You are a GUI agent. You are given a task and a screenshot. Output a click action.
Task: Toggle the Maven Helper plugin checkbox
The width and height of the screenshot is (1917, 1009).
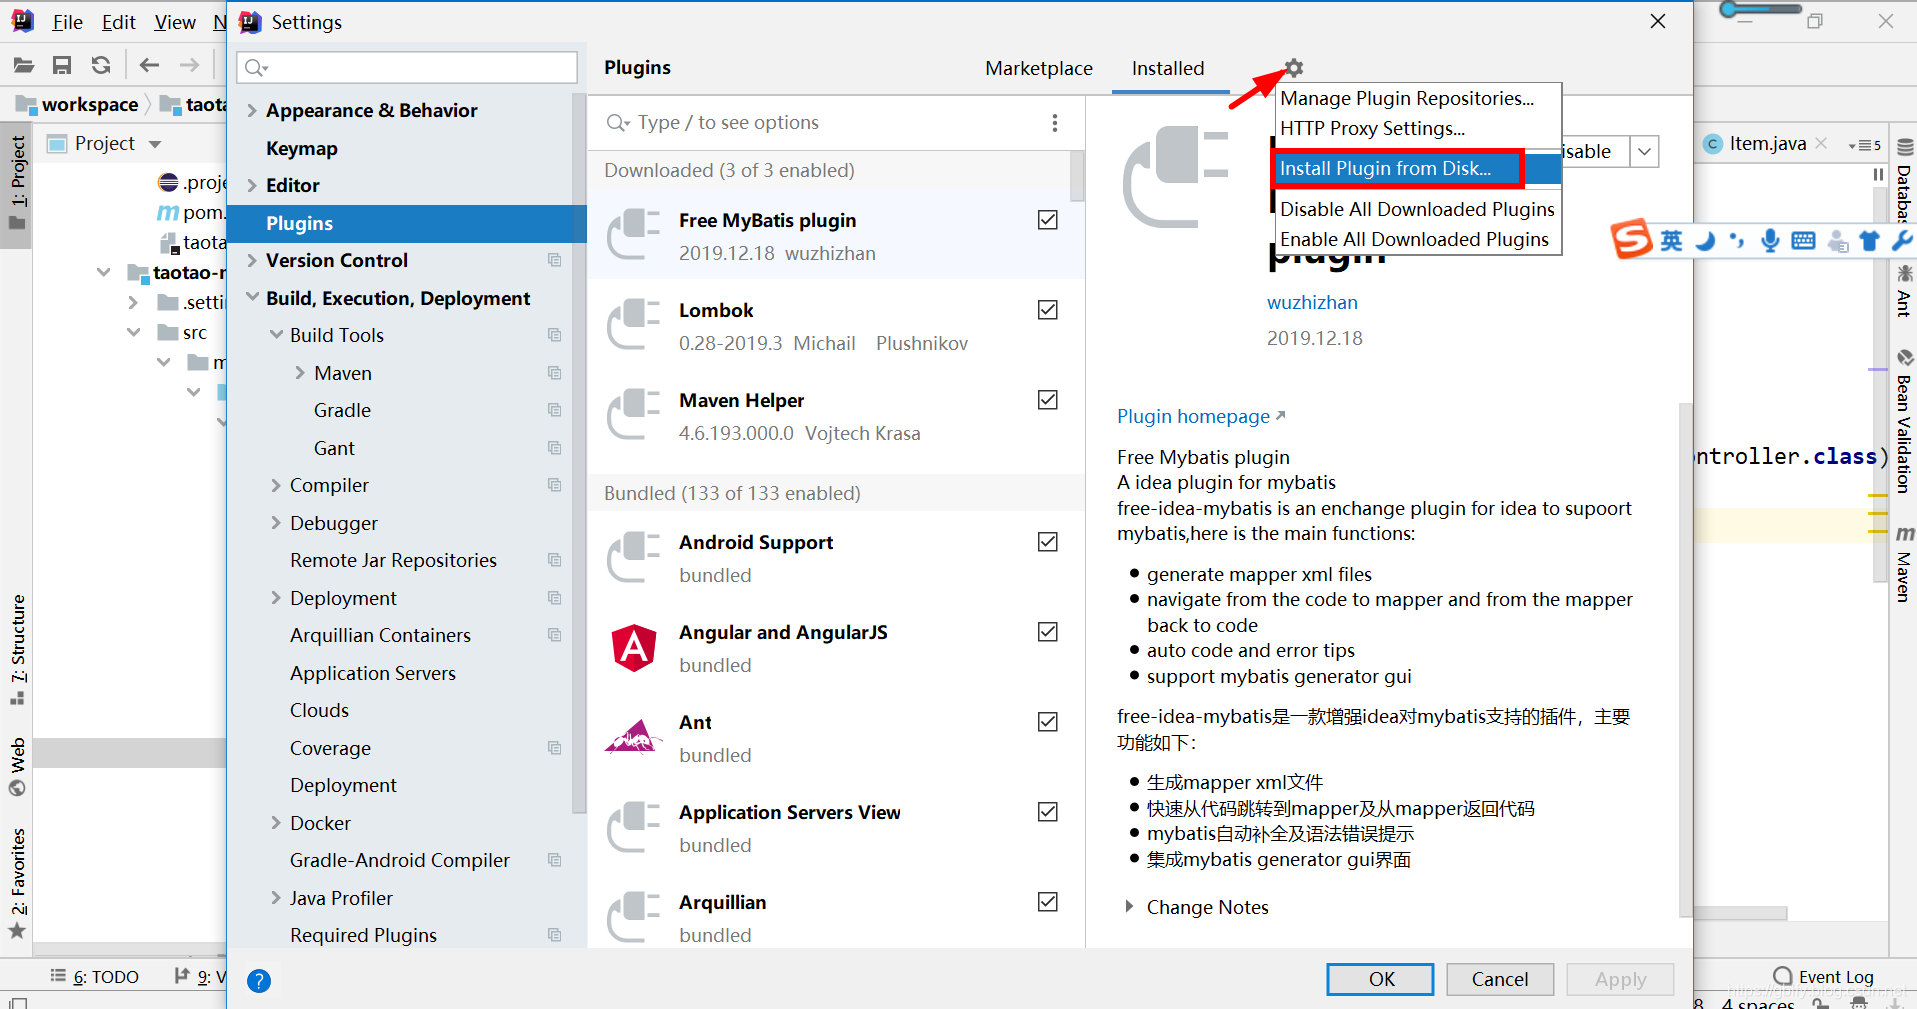coord(1048,400)
